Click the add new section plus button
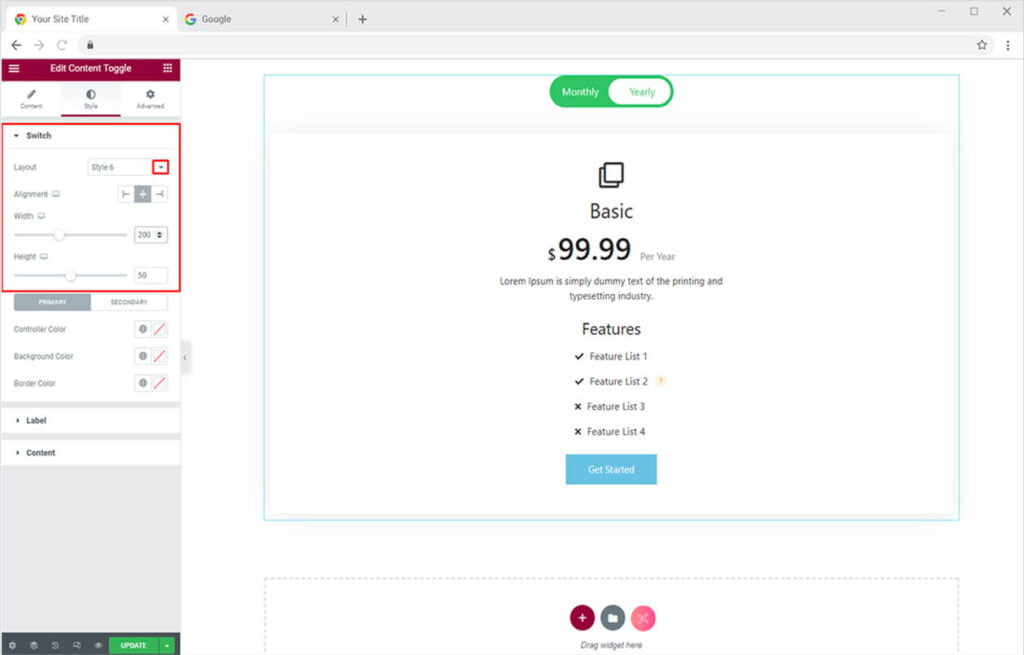Viewport: 1024px width, 655px height. [x=582, y=618]
